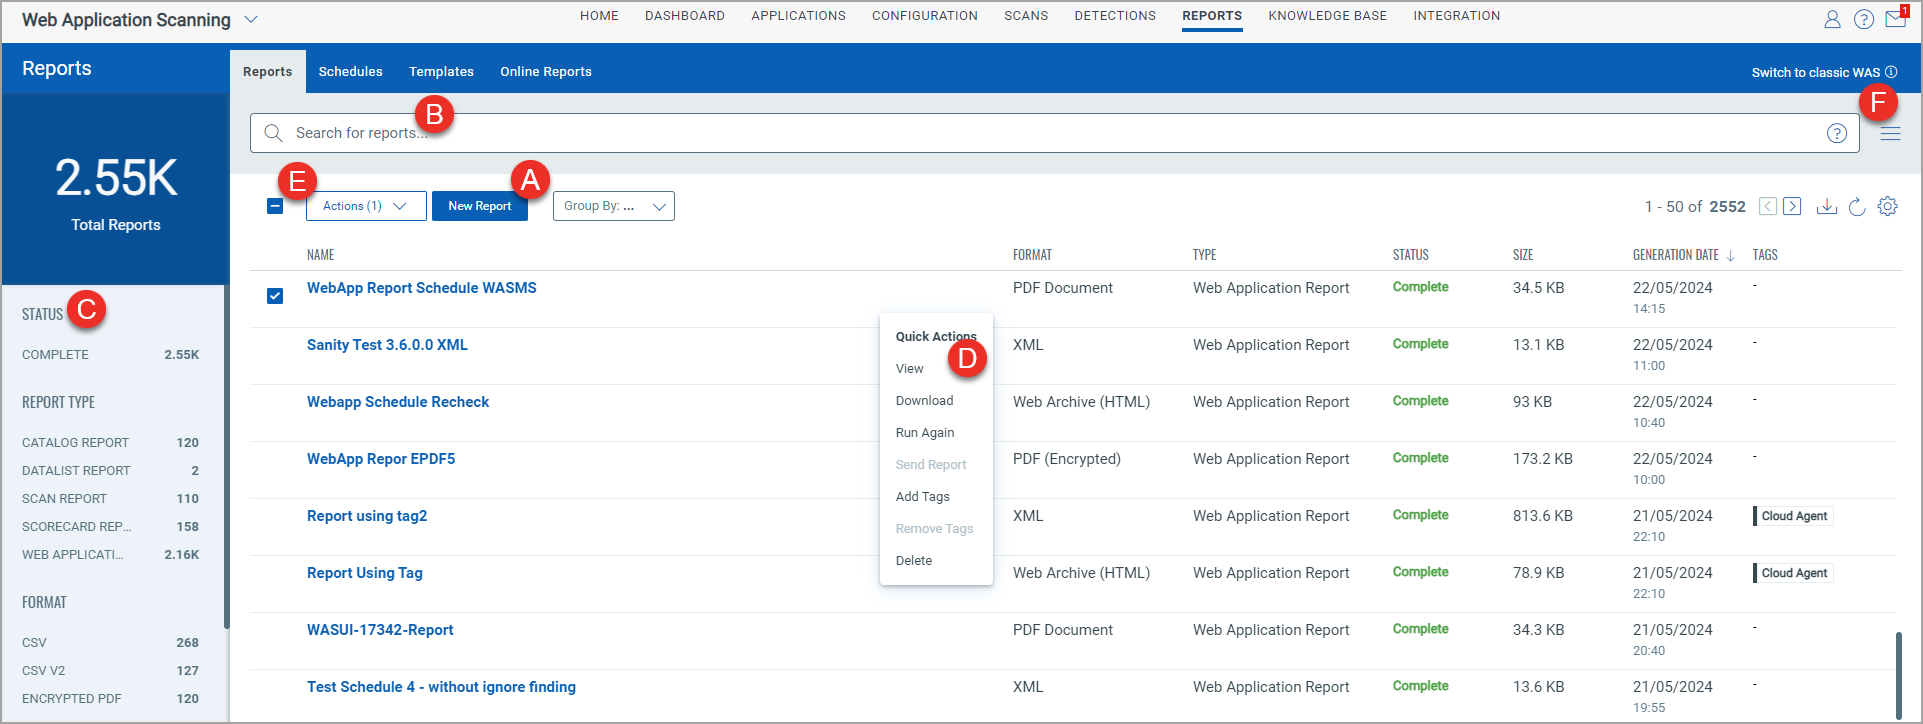Viewport: 1923px width, 724px height.
Task: Go to the HOME menu
Action: click(599, 16)
